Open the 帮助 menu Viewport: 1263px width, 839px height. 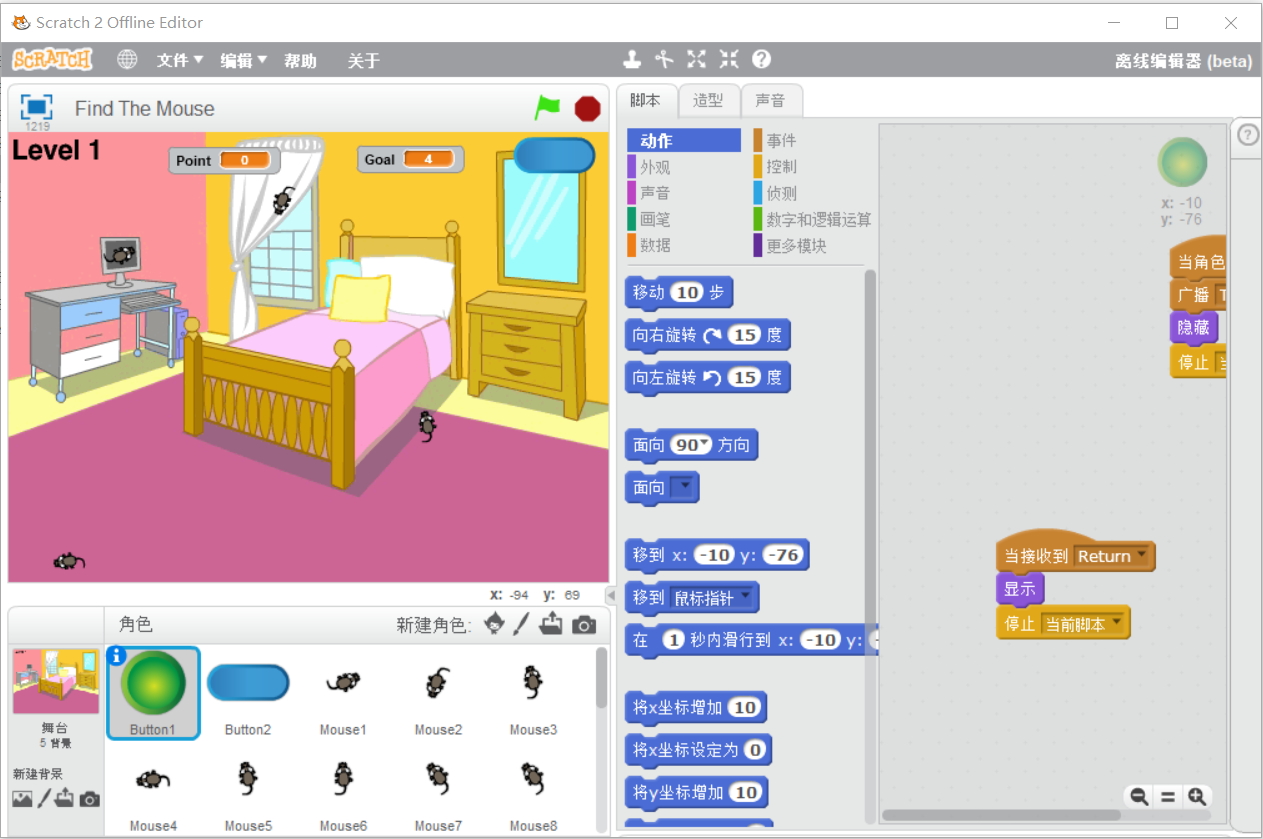point(300,61)
